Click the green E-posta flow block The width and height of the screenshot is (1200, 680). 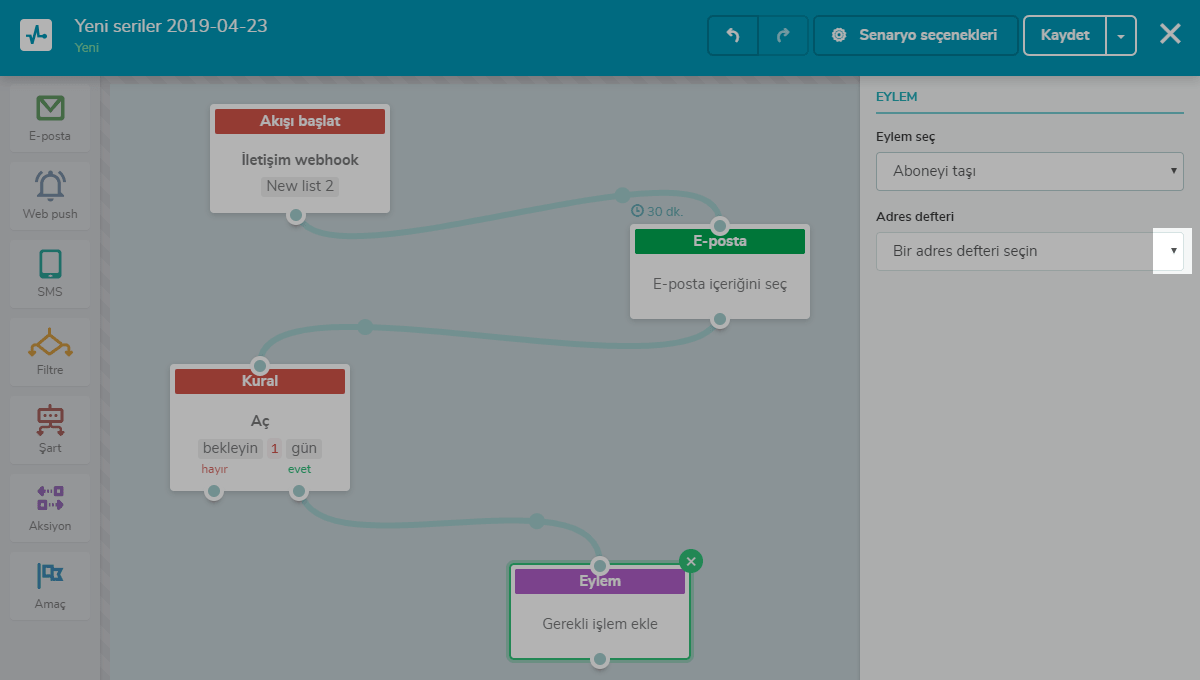coord(720,241)
